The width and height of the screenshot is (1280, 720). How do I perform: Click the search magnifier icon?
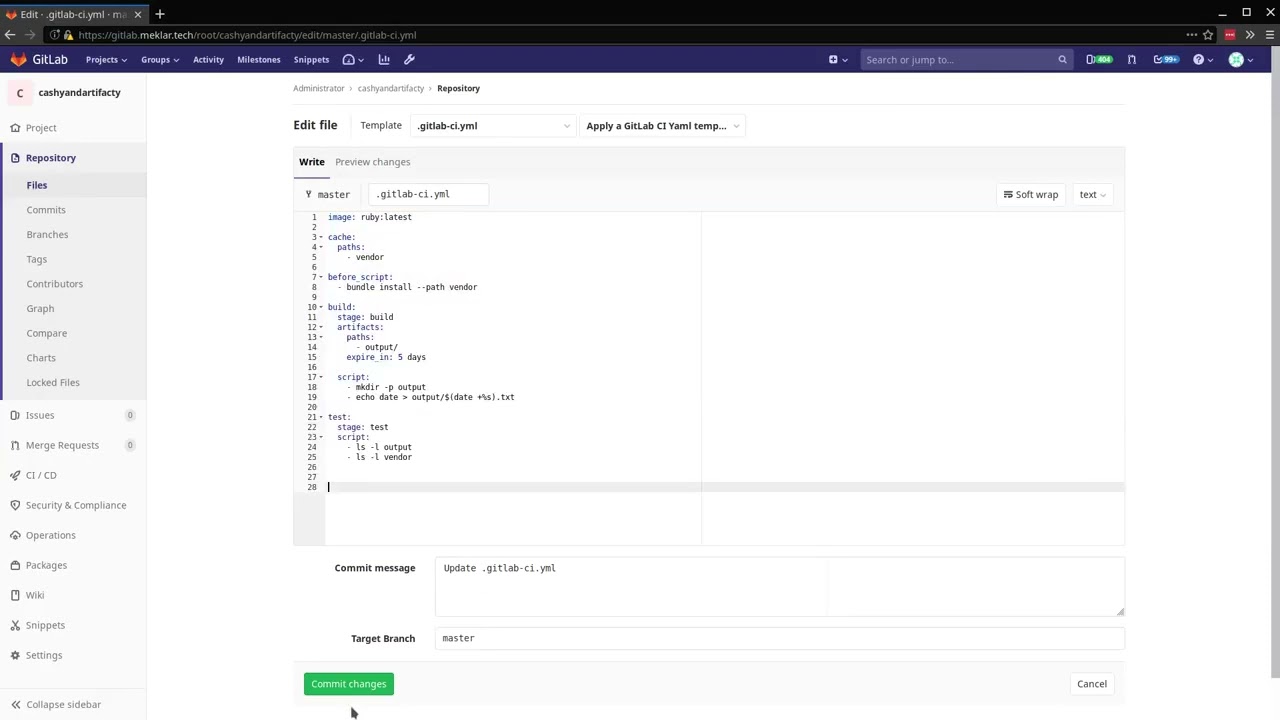point(1062,59)
